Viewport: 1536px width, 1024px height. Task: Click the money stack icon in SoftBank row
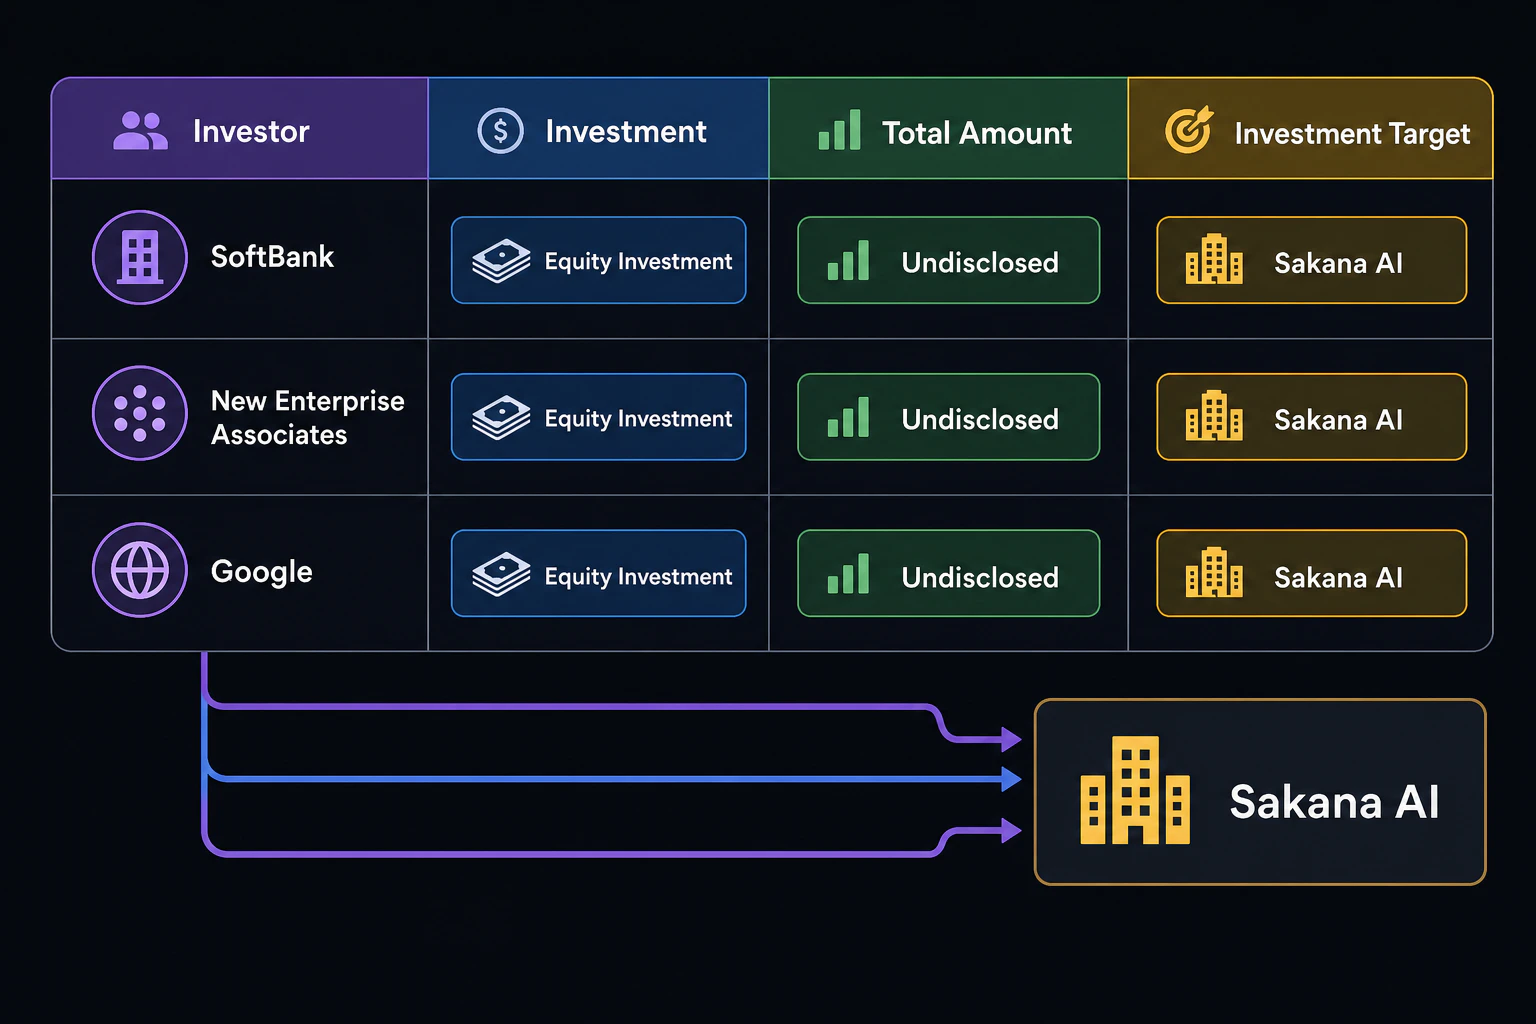click(x=501, y=261)
